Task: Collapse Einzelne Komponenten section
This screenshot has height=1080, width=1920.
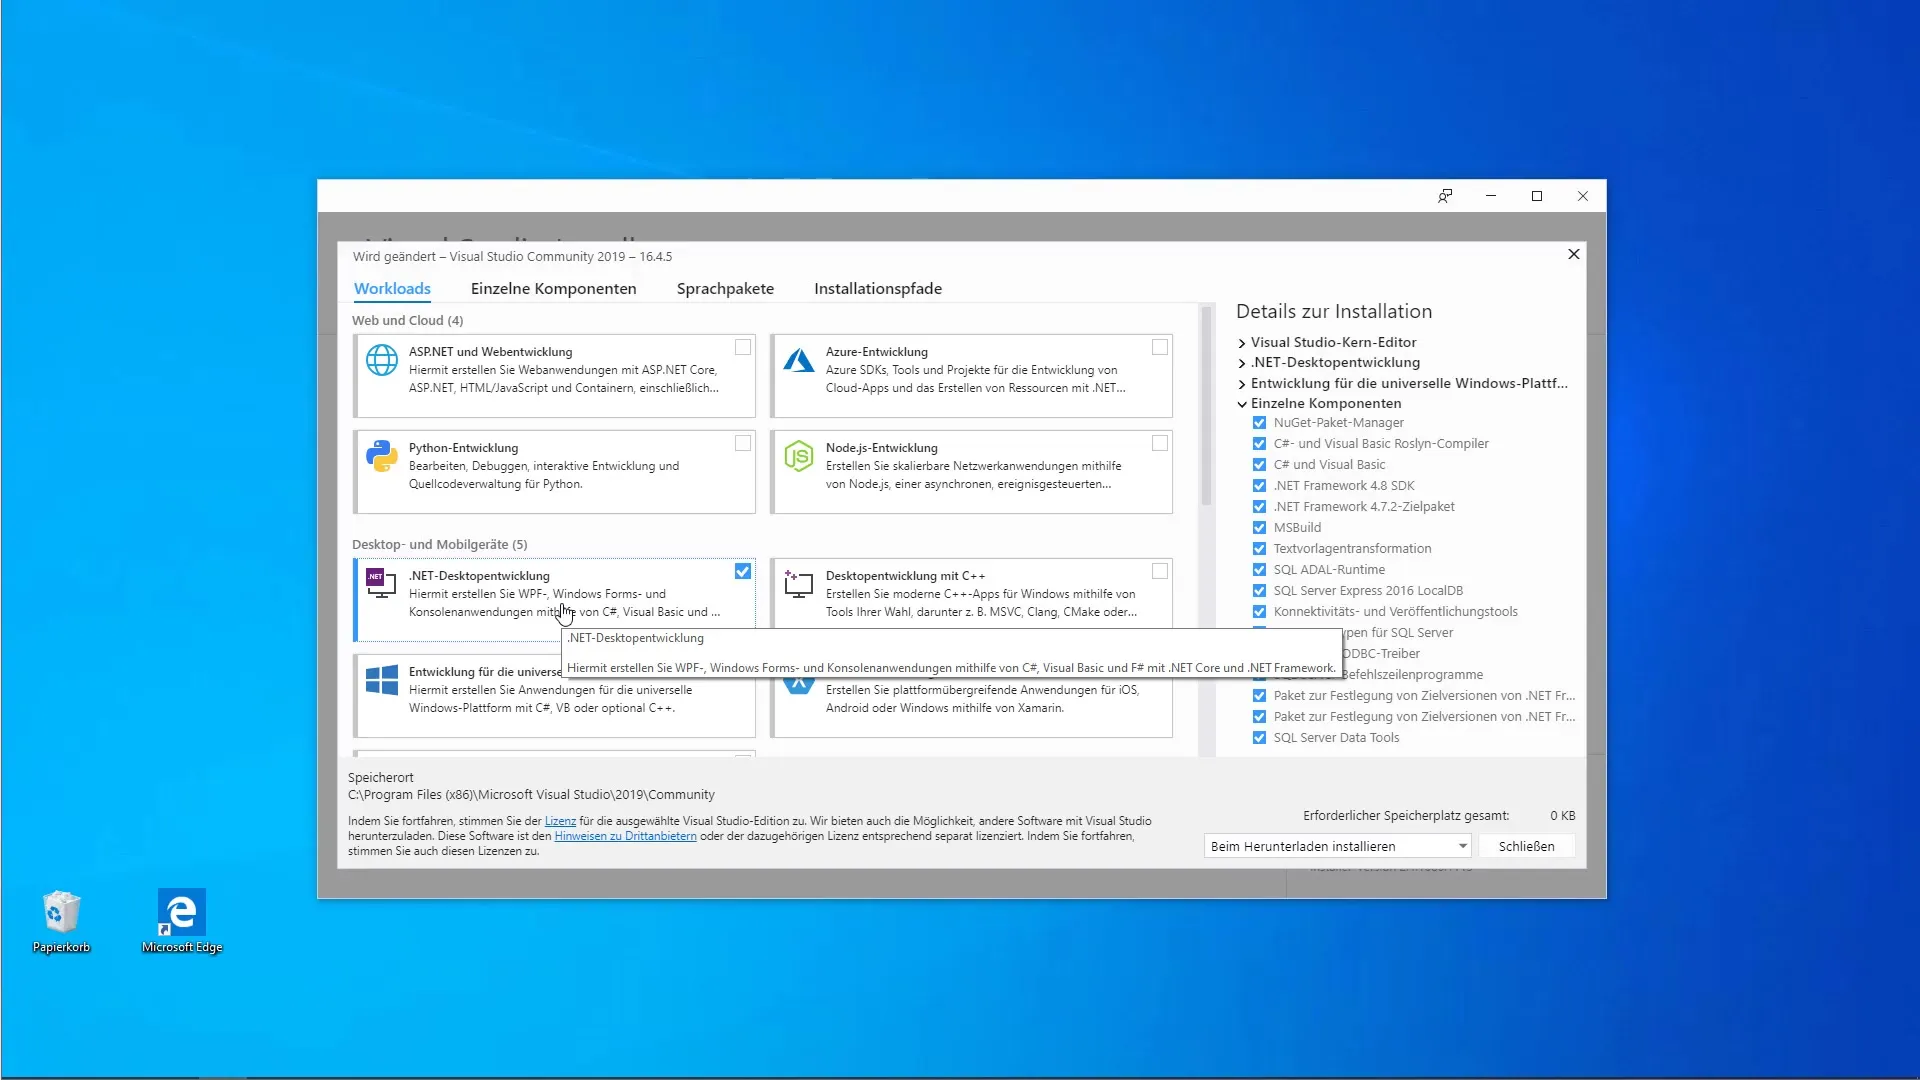Action: tap(1242, 404)
